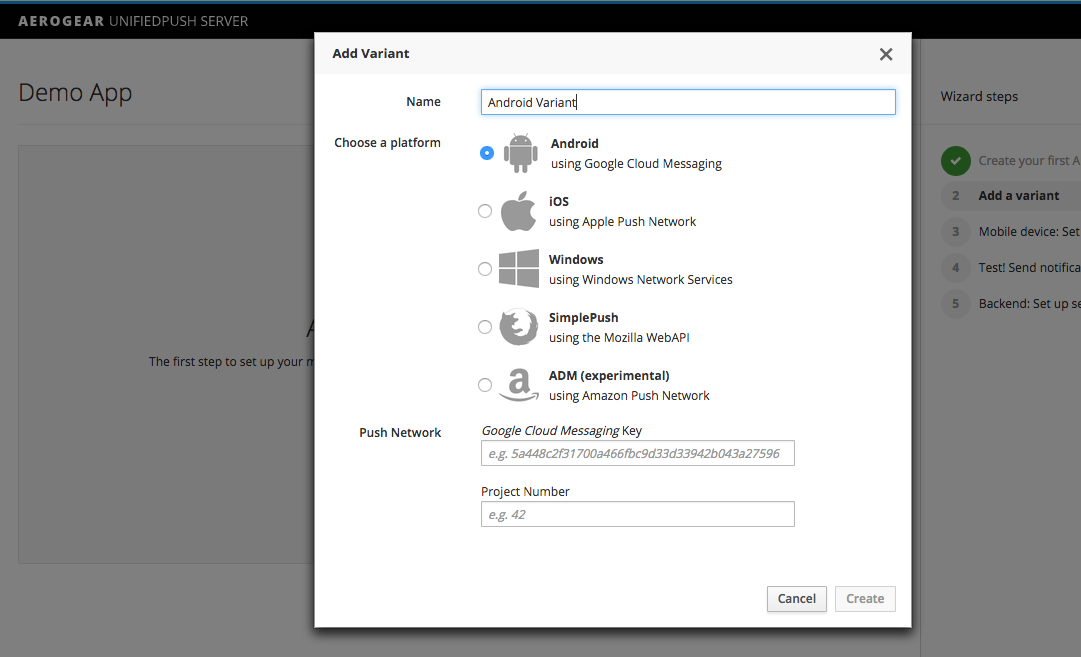Click the Name text field
The image size is (1081, 657).
[687, 101]
